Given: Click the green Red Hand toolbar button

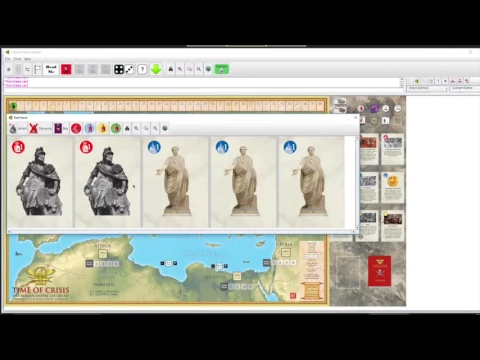Looking at the screenshot, I should 222,69.
